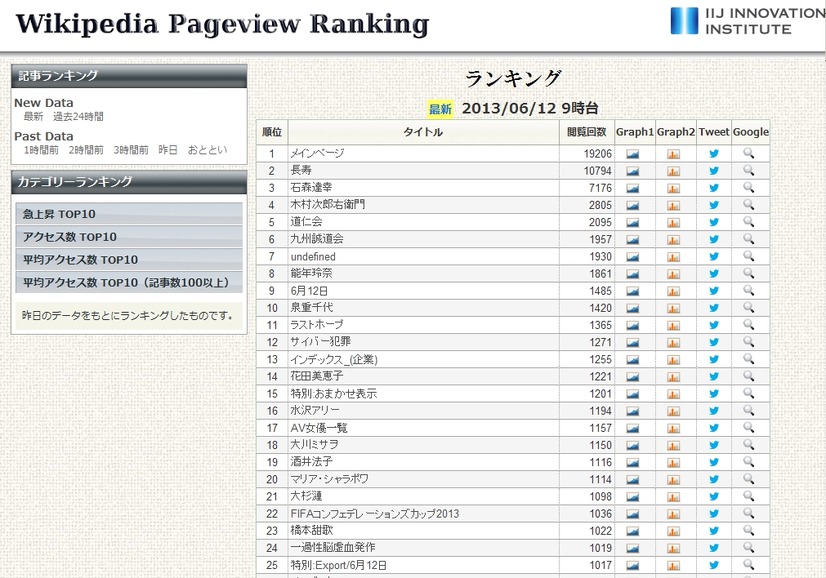Google search icon for マリア・シャラポワ row
The width and height of the screenshot is (826, 578).
749,479
